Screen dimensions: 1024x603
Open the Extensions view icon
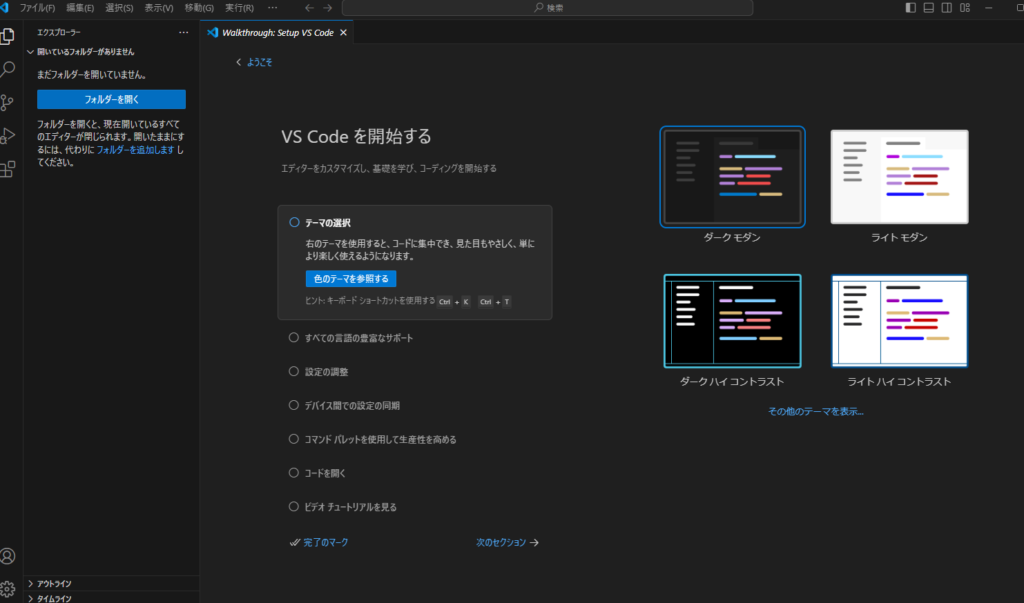click(8, 168)
